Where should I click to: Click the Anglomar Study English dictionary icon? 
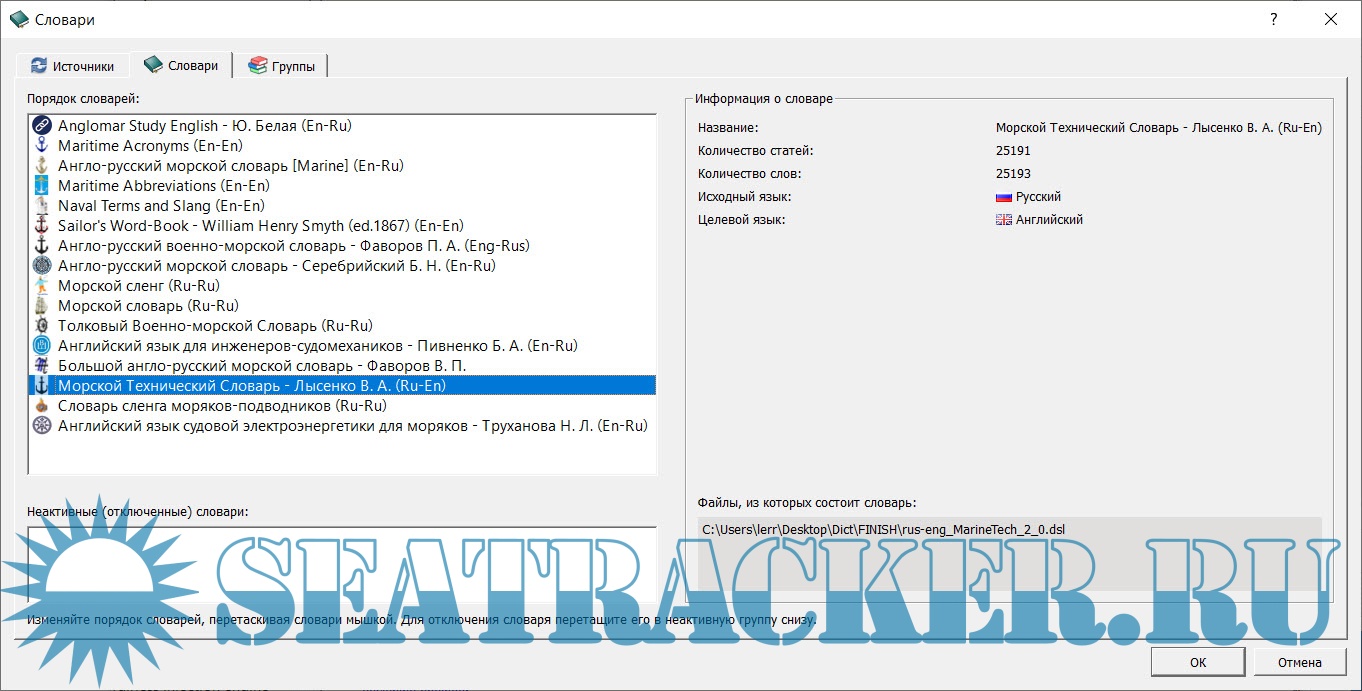[42, 126]
